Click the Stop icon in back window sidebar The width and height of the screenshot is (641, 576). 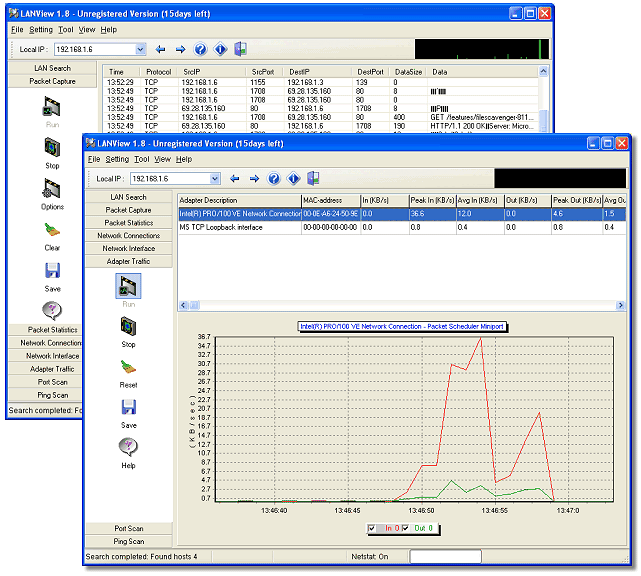[52, 148]
